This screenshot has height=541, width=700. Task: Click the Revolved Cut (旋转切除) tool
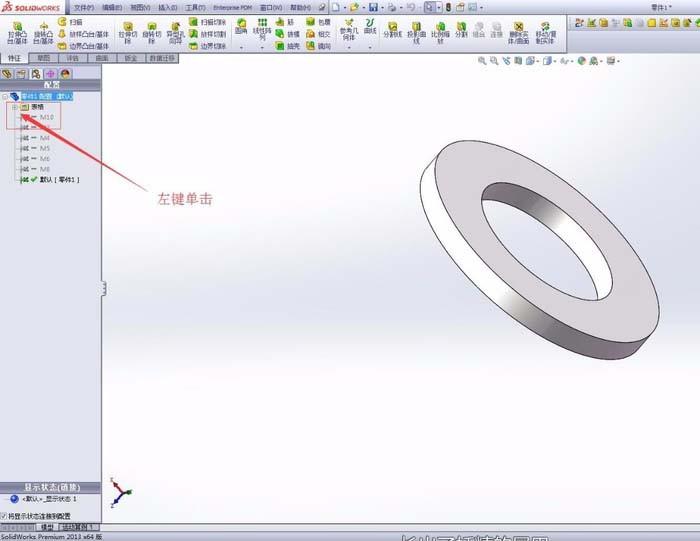point(151,33)
